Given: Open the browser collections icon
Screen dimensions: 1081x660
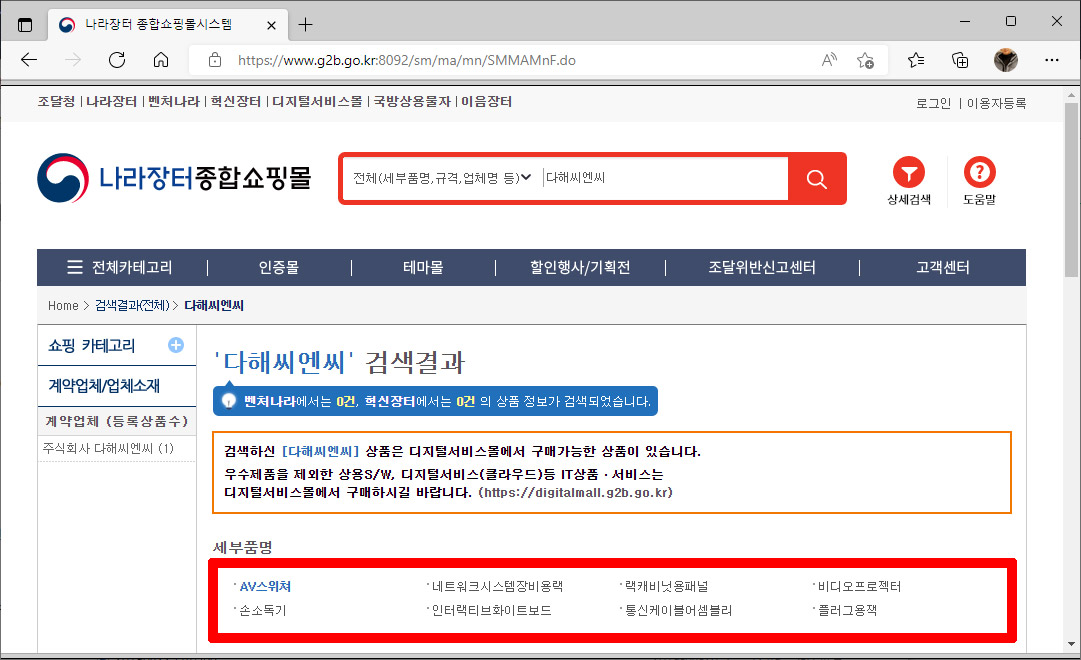Looking at the screenshot, I should tap(960, 60).
